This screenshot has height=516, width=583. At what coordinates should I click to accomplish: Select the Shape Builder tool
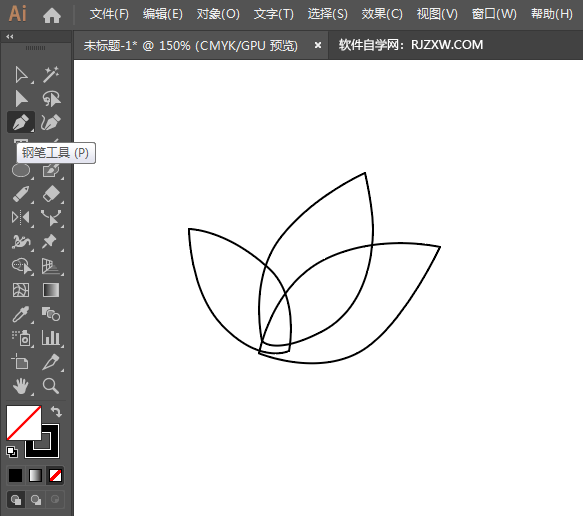(x=22, y=266)
